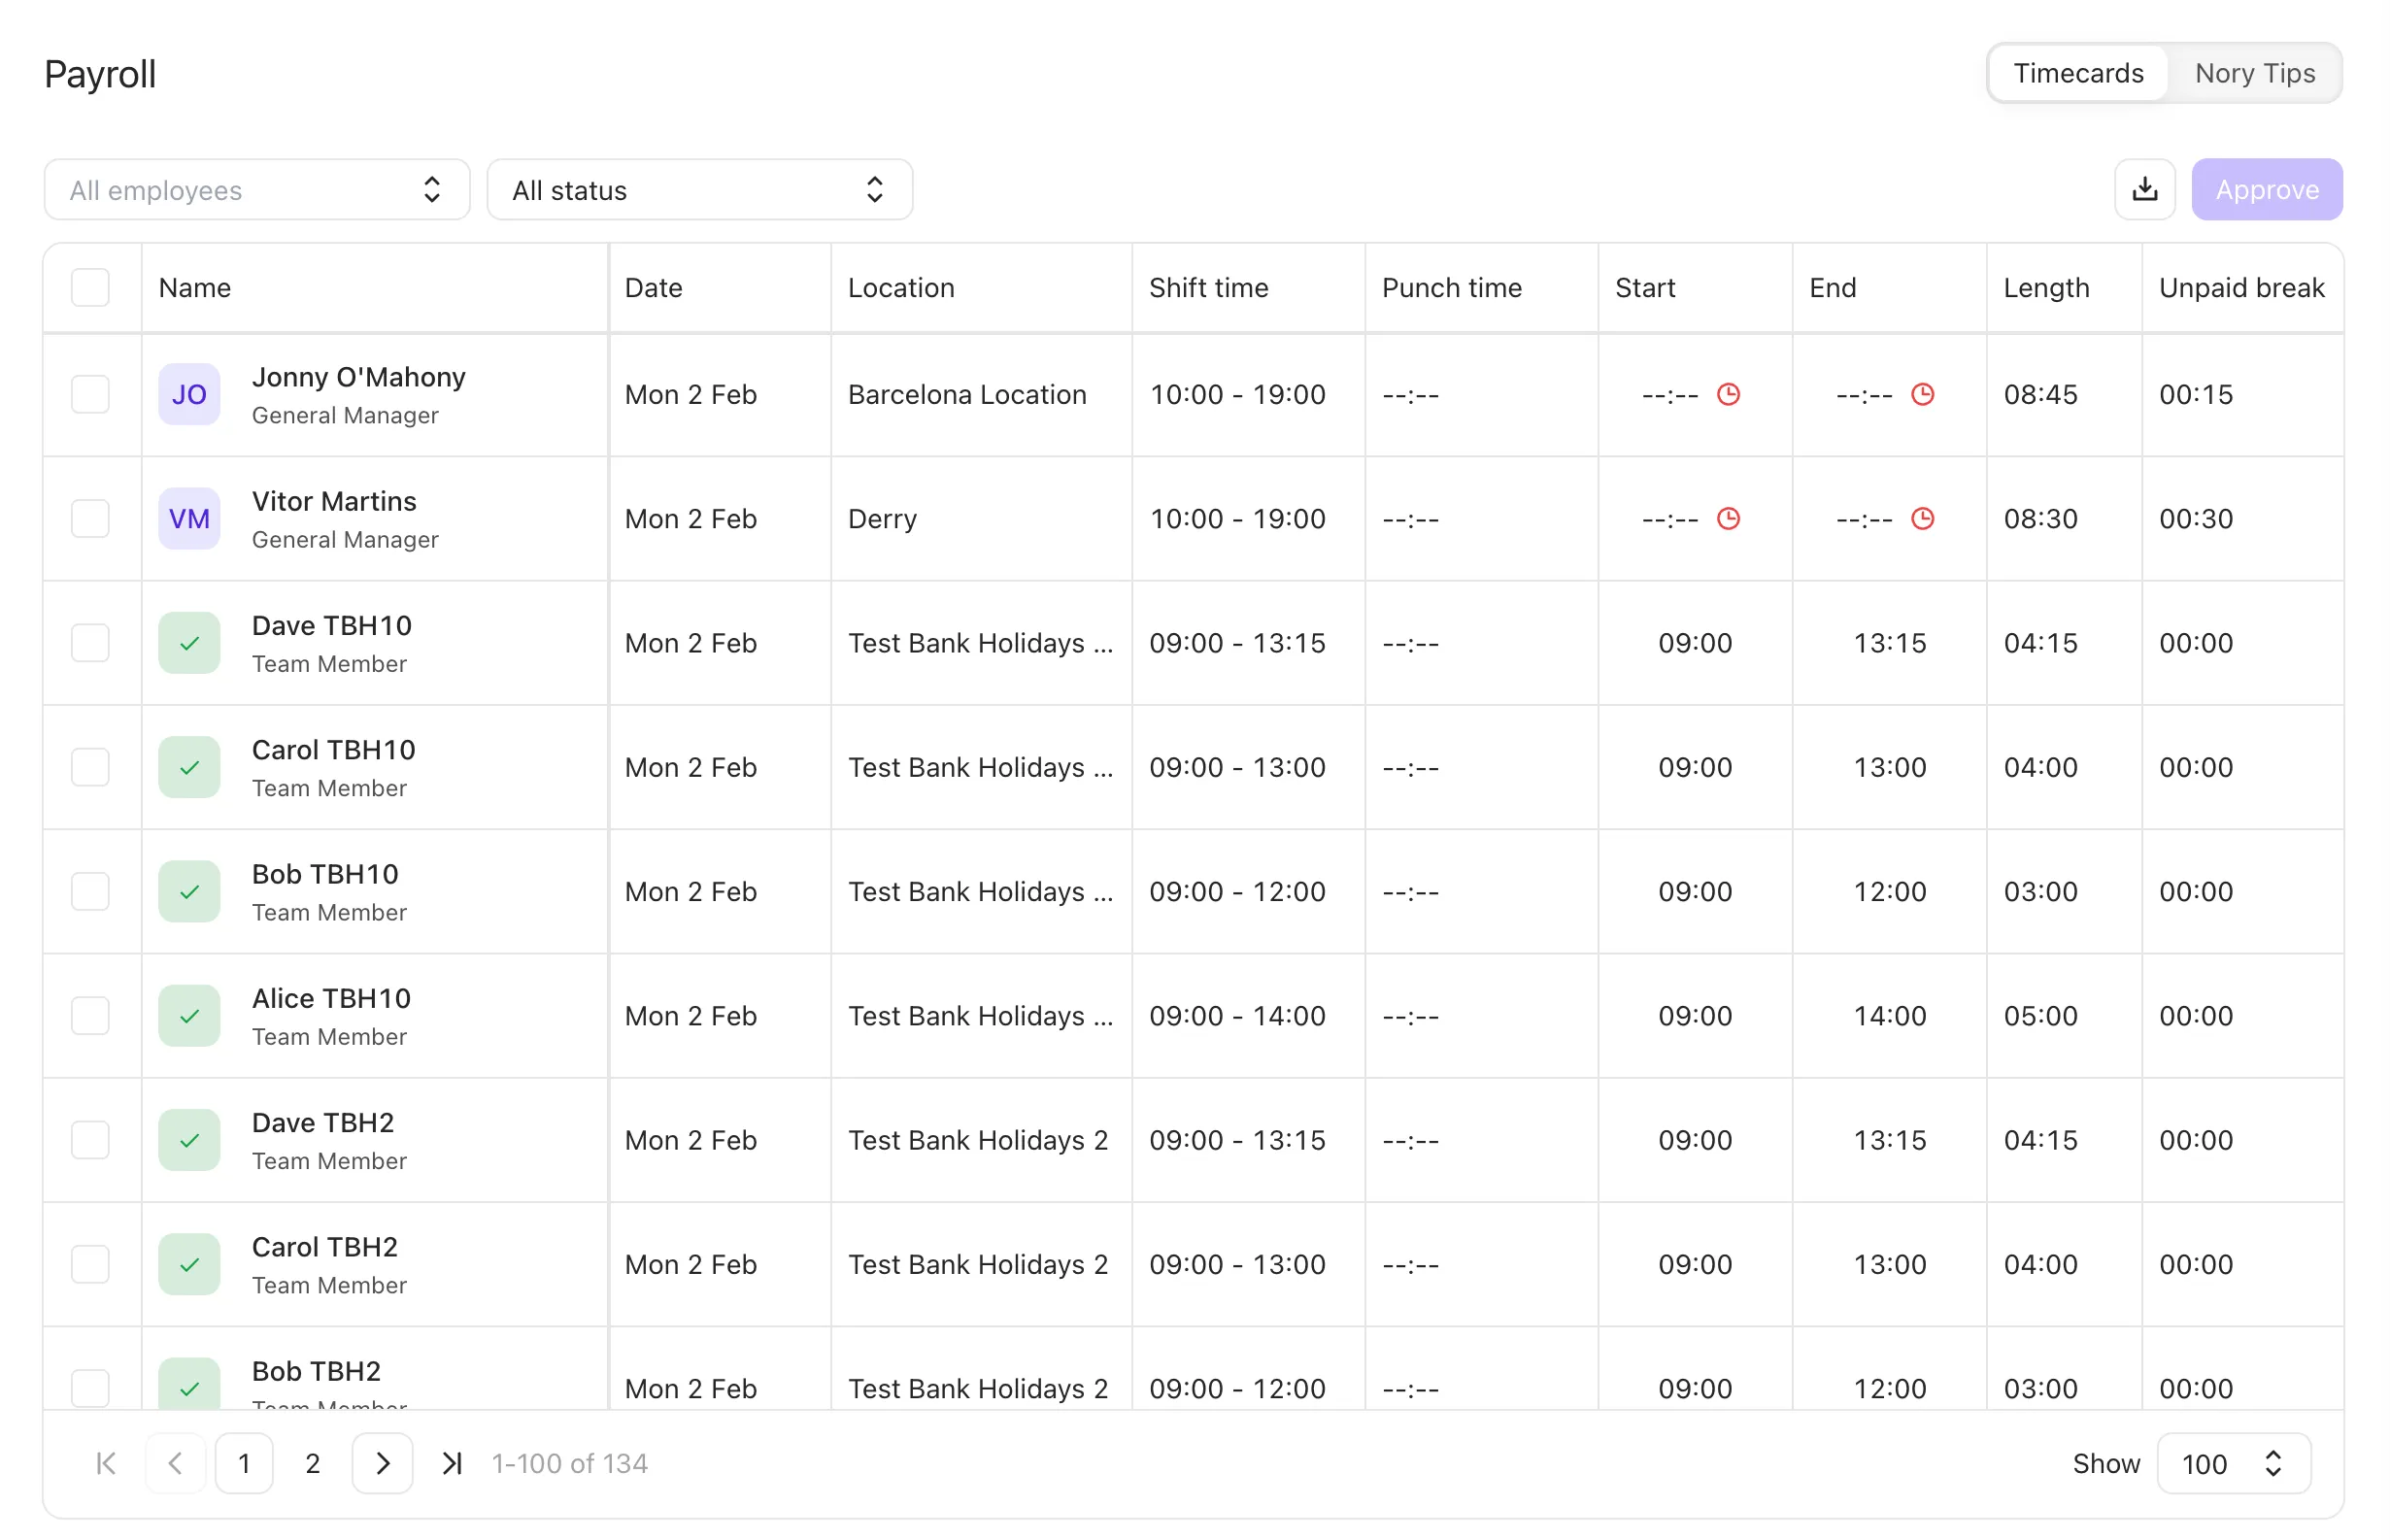
Task: Open the Show rows count selector
Action: (x=2234, y=1463)
